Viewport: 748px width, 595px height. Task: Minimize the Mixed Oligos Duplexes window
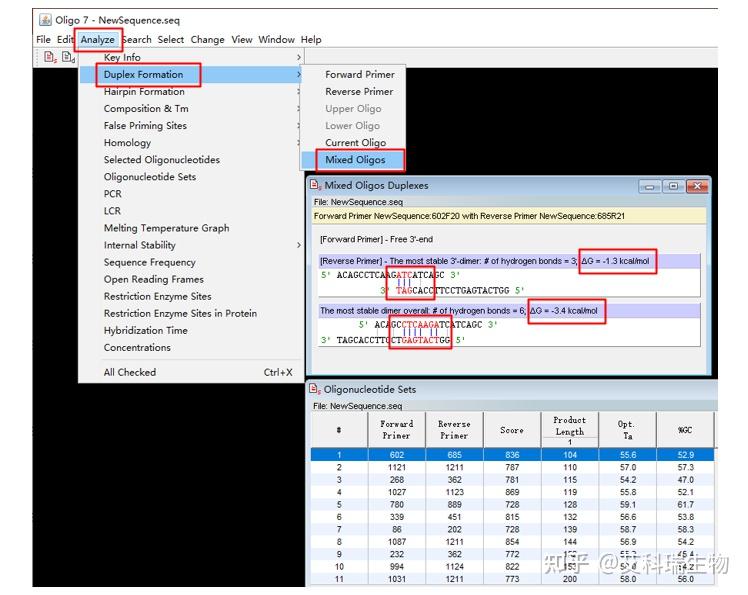tap(649, 186)
